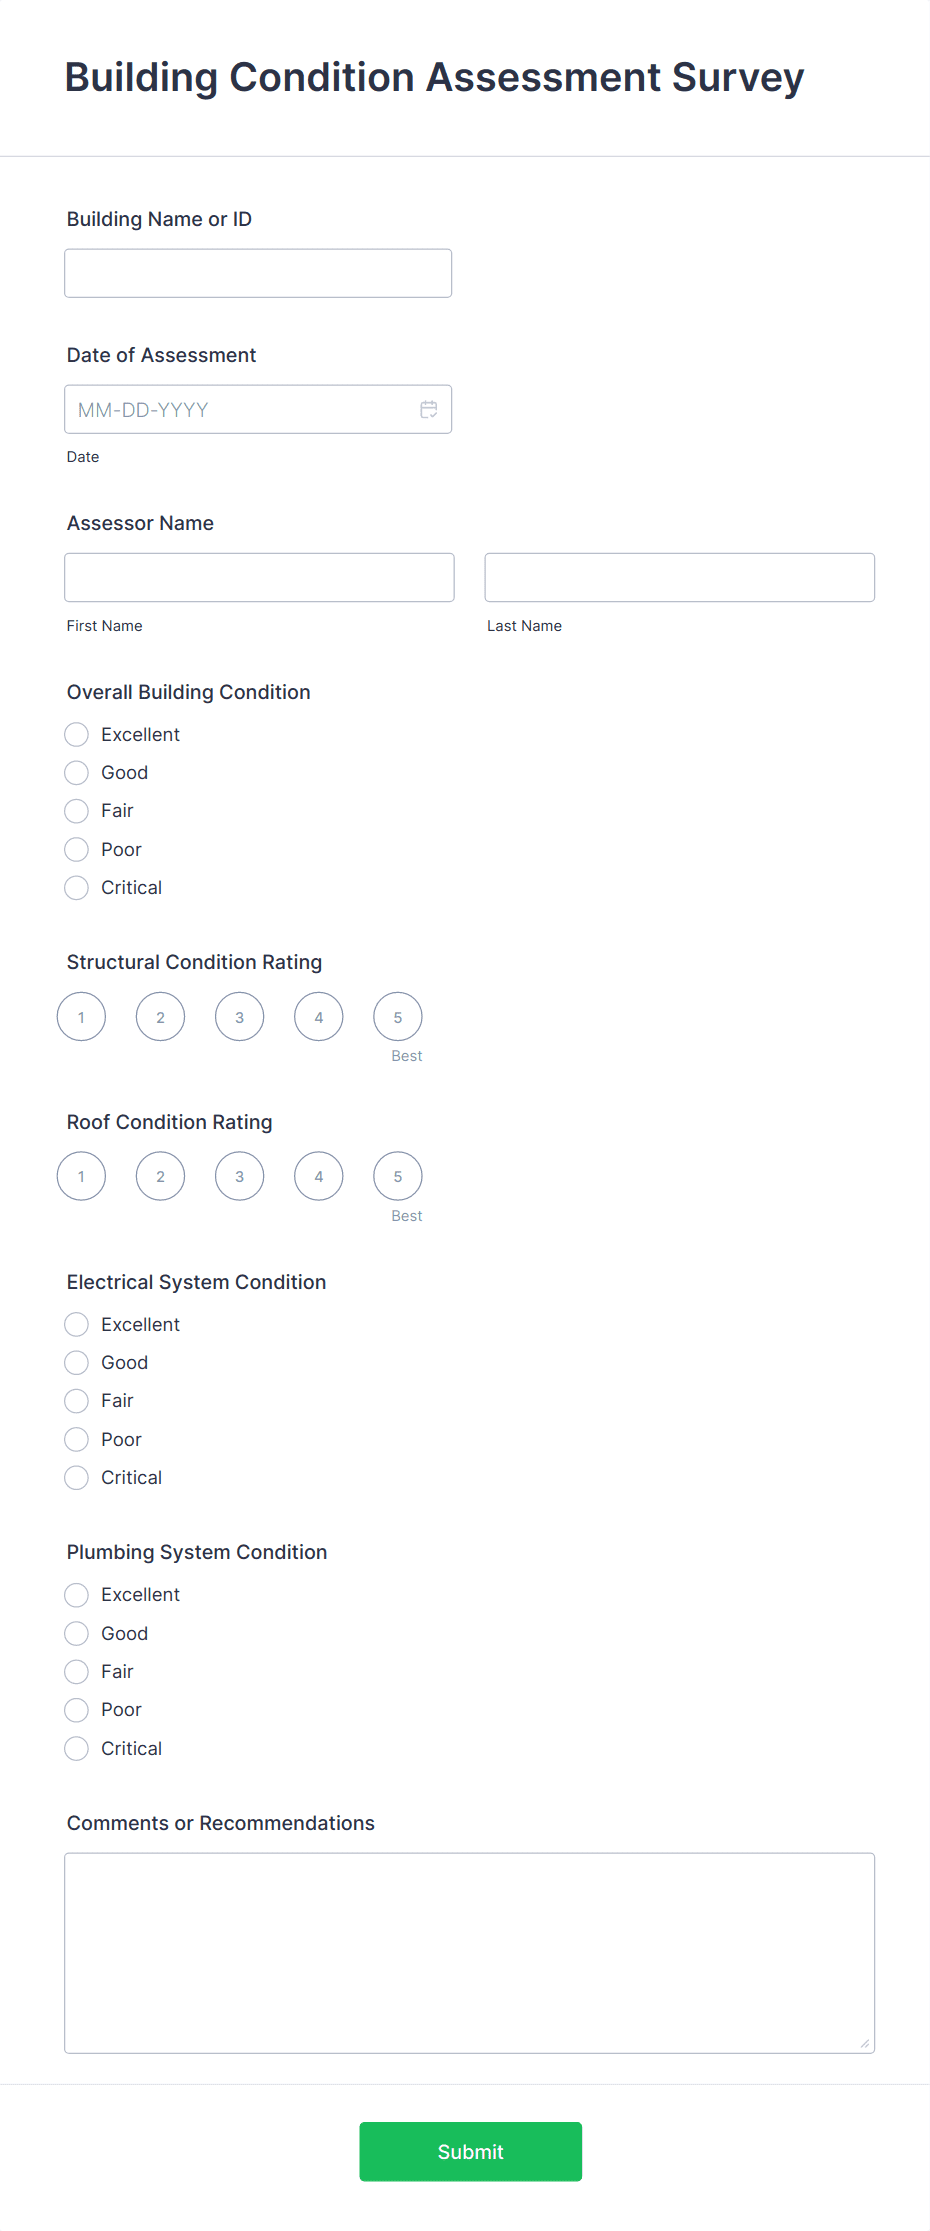
Task: Choose Good for Plumbing System Condition
Action: tap(76, 1632)
